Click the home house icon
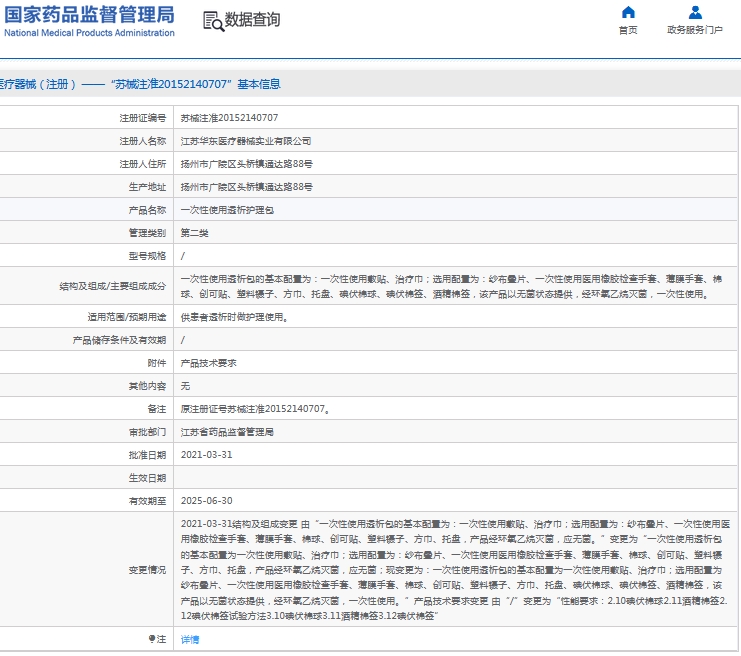The height and width of the screenshot is (656, 741). click(628, 12)
